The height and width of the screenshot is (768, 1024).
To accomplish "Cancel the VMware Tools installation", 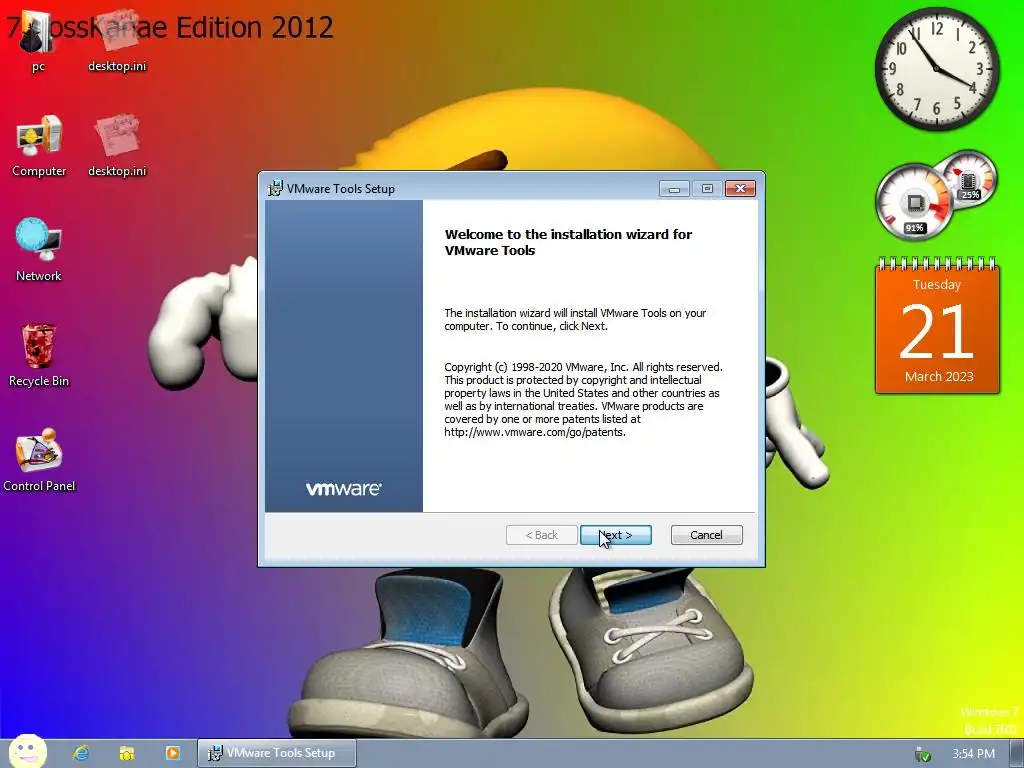I will (706, 535).
